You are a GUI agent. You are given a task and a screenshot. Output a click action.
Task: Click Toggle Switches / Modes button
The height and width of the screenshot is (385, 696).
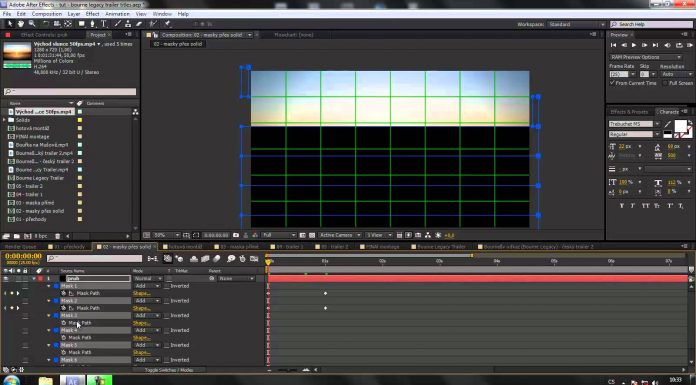coord(169,370)
